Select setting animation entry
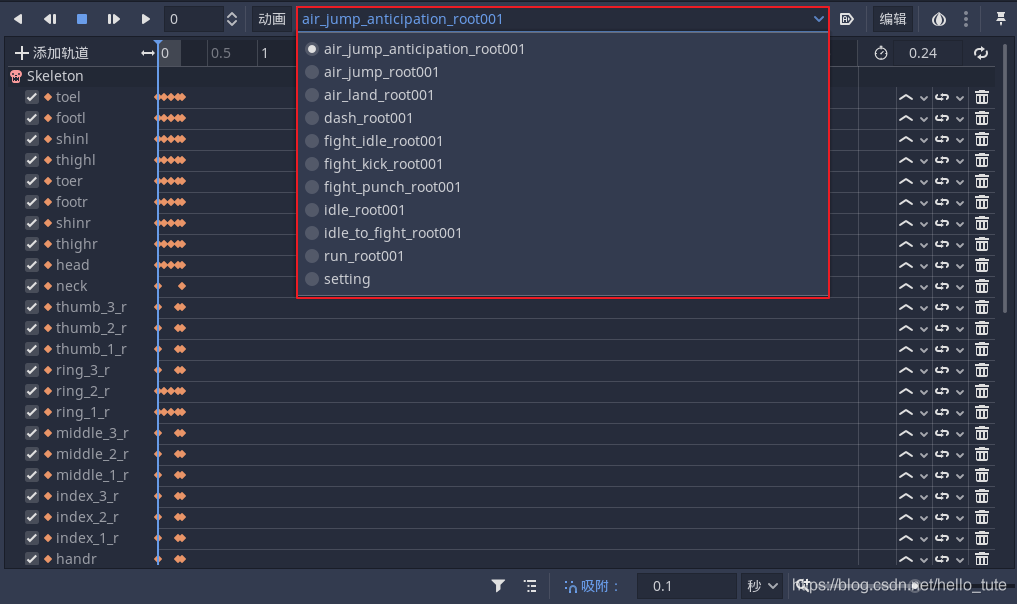 click(x=562, y=280)
